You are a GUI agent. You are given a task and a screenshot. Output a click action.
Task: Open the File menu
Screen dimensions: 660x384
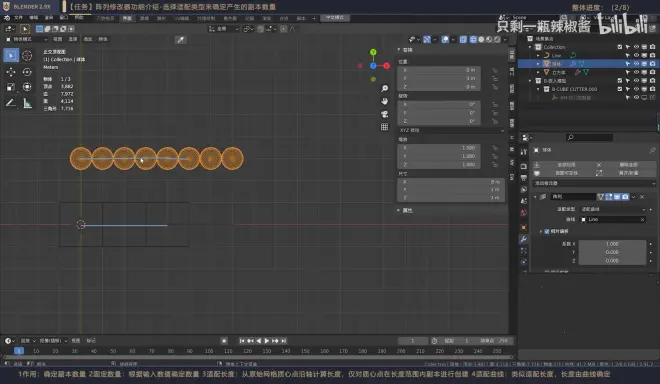click(19, 18)
